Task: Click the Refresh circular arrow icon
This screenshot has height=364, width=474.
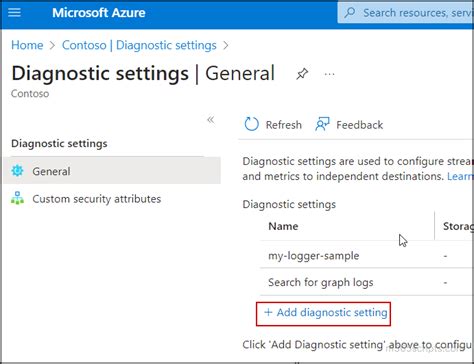Action: tap(251, 124)
